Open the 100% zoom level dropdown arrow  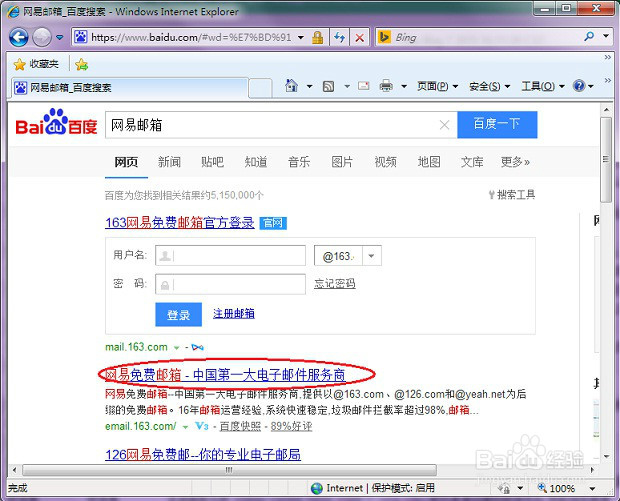[x=592, y=489]
